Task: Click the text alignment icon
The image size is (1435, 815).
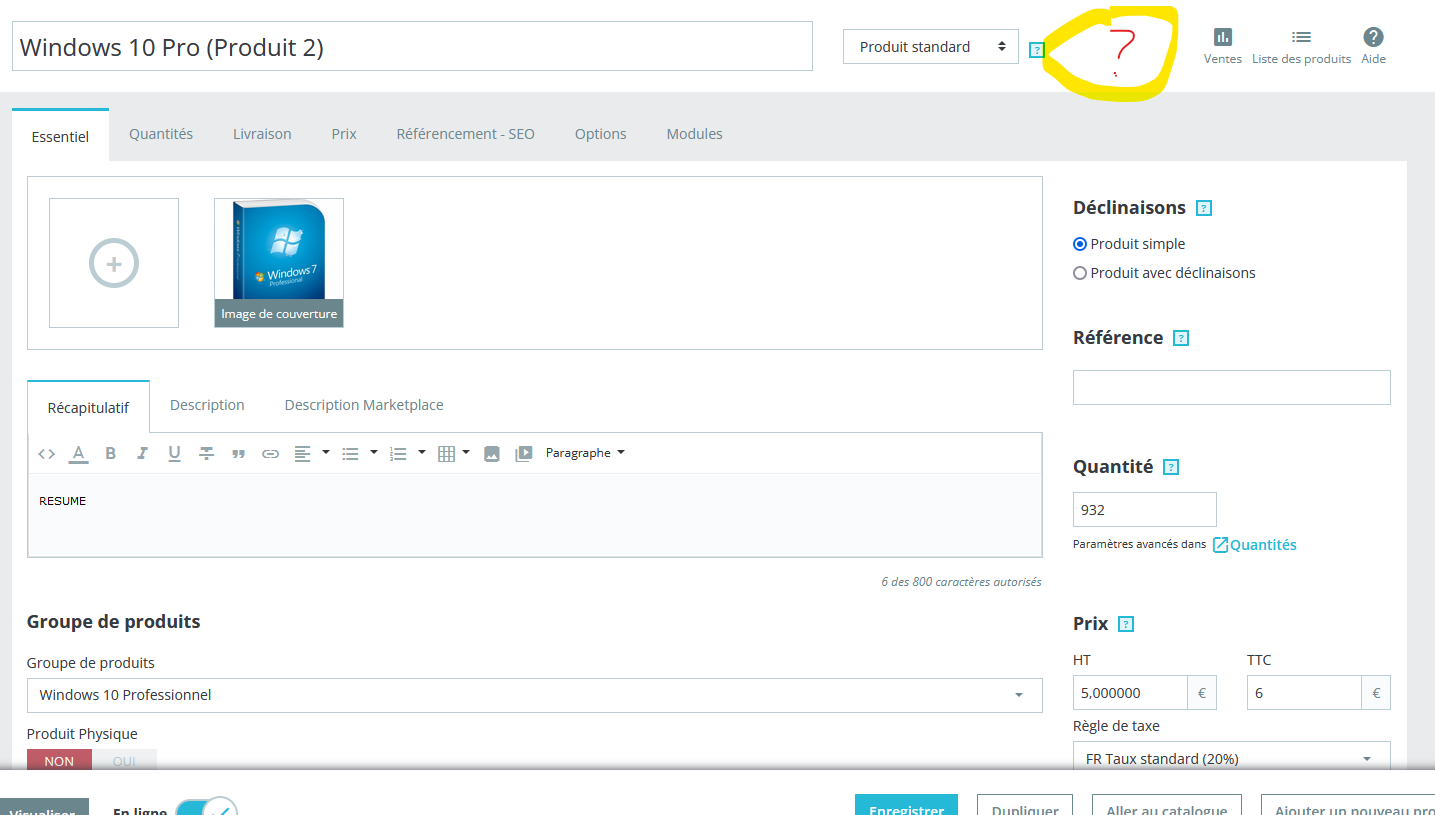Action: [302, 454]
